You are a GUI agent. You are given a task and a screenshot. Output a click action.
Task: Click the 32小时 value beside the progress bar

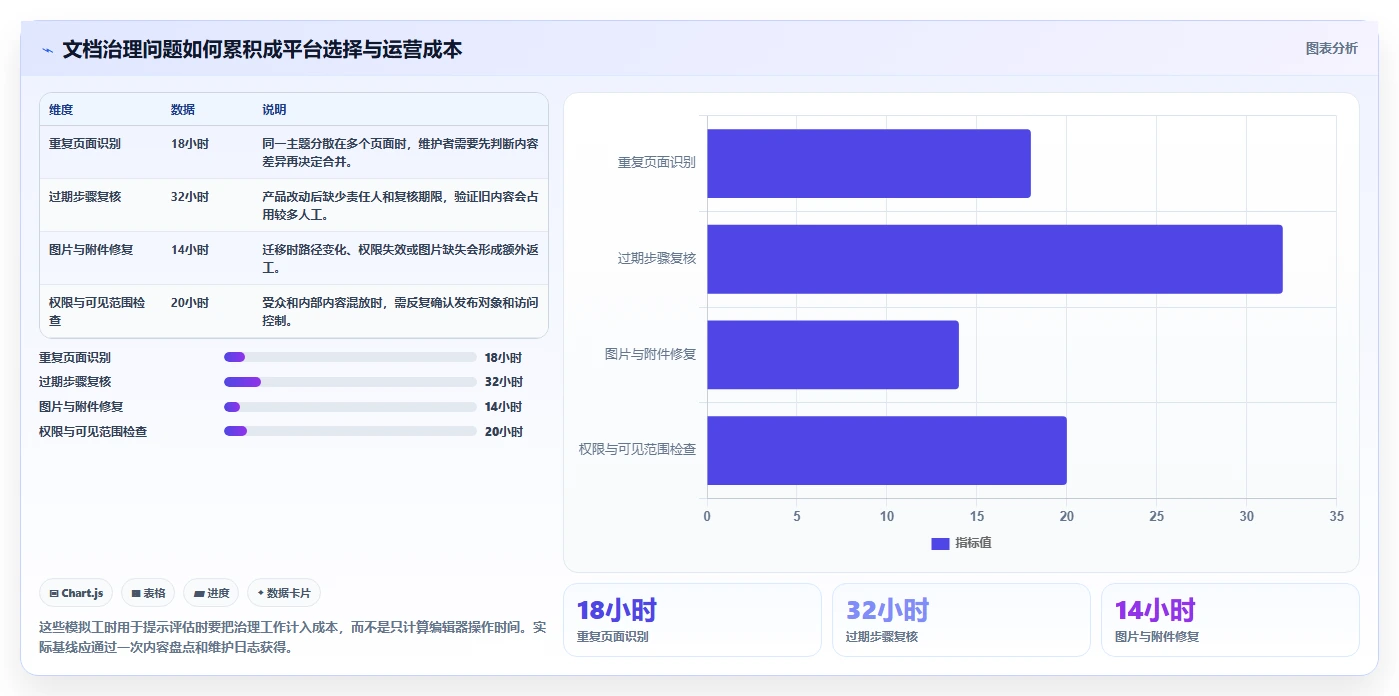pyautogui.click(x=503, y=382)
